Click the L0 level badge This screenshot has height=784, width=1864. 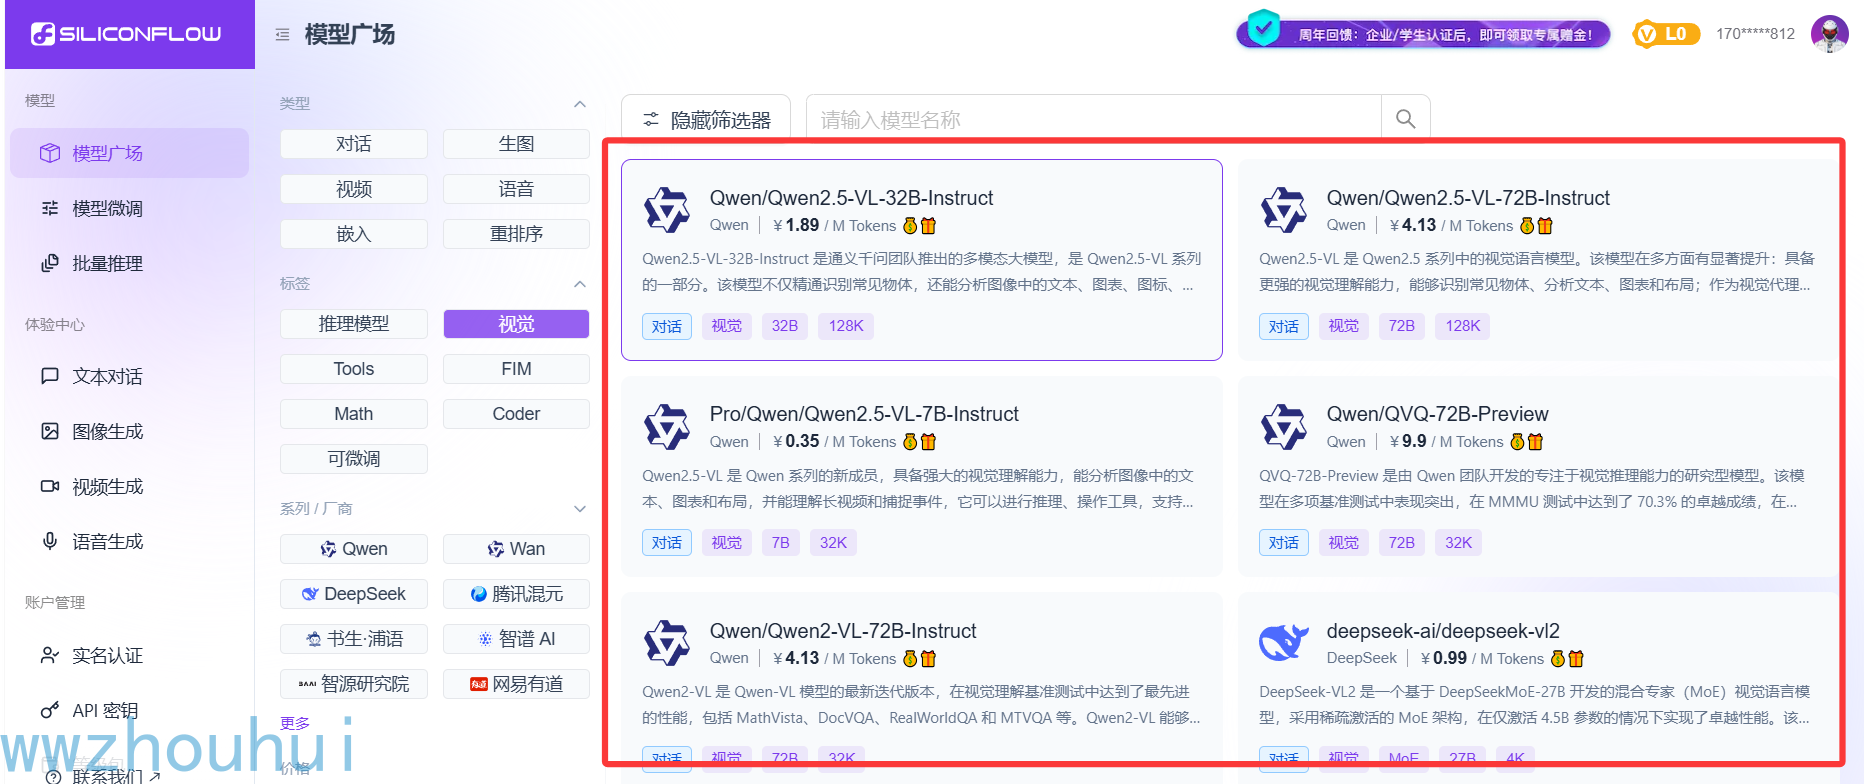(x=1665, y=34)
